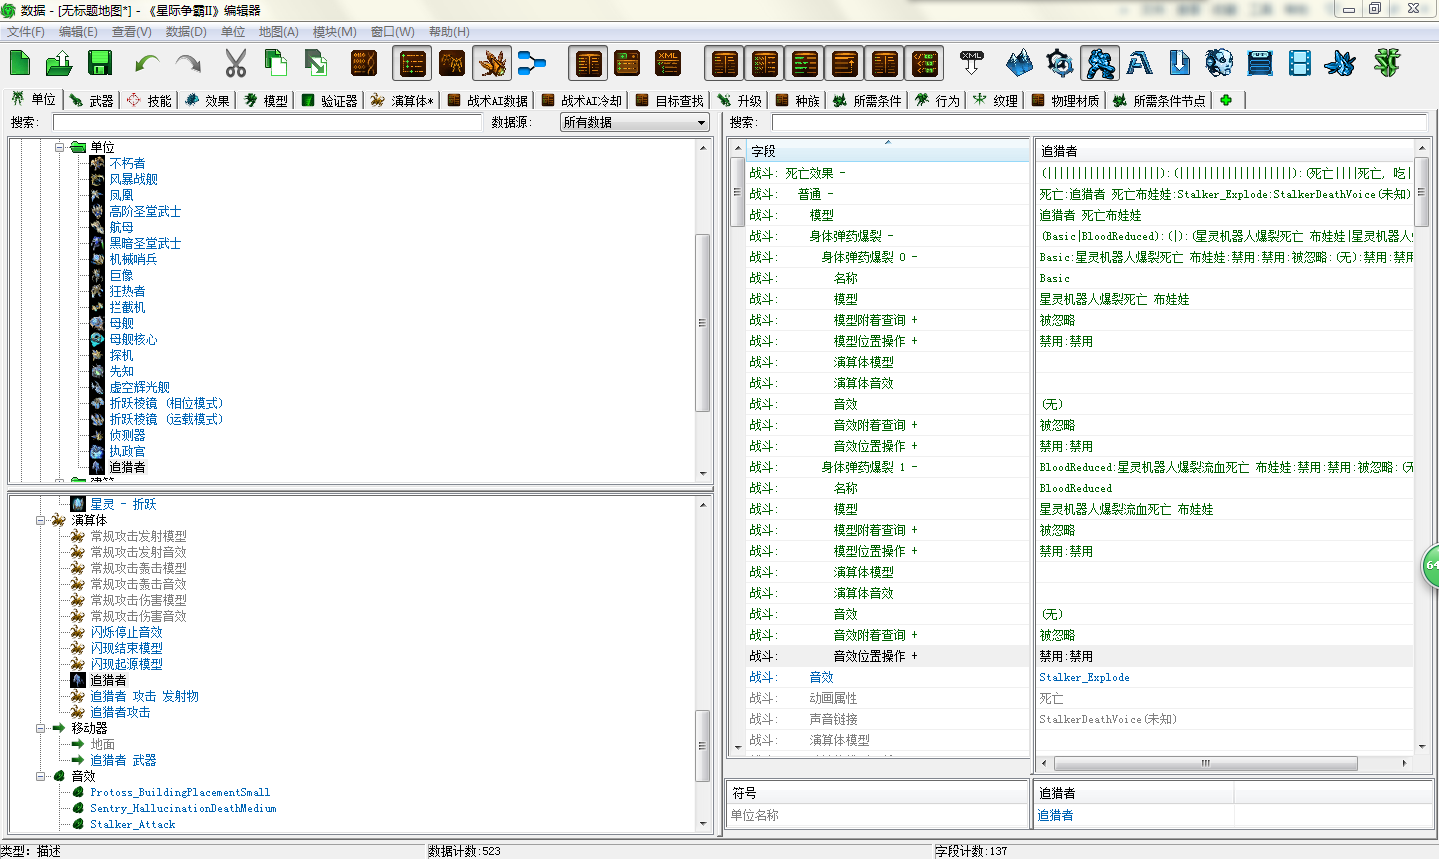This screenshot has height=859, width=1439.
Task: Save using the green floppy disk icon
Action: pyautogui.click(x=100, y=64)
